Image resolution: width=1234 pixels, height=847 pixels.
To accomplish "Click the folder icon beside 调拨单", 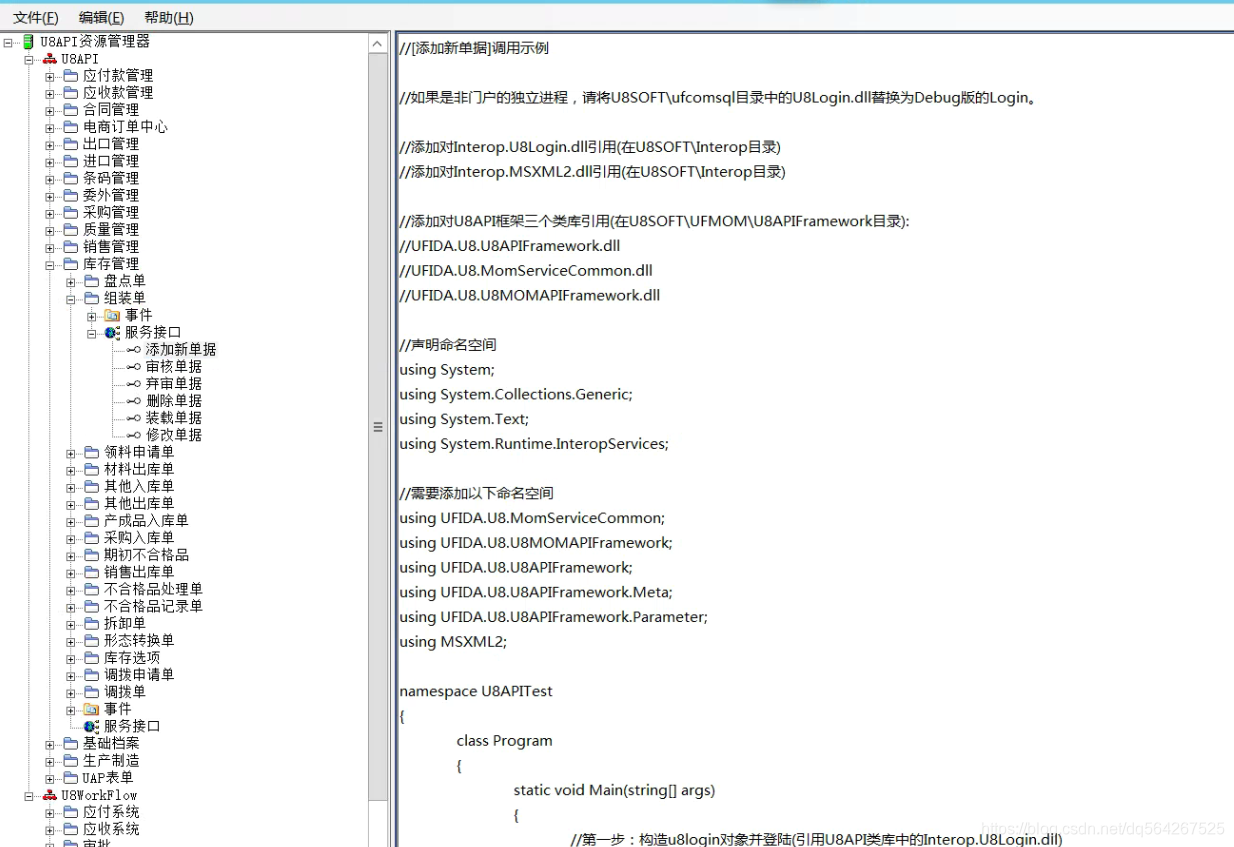I will coord(91,692).
